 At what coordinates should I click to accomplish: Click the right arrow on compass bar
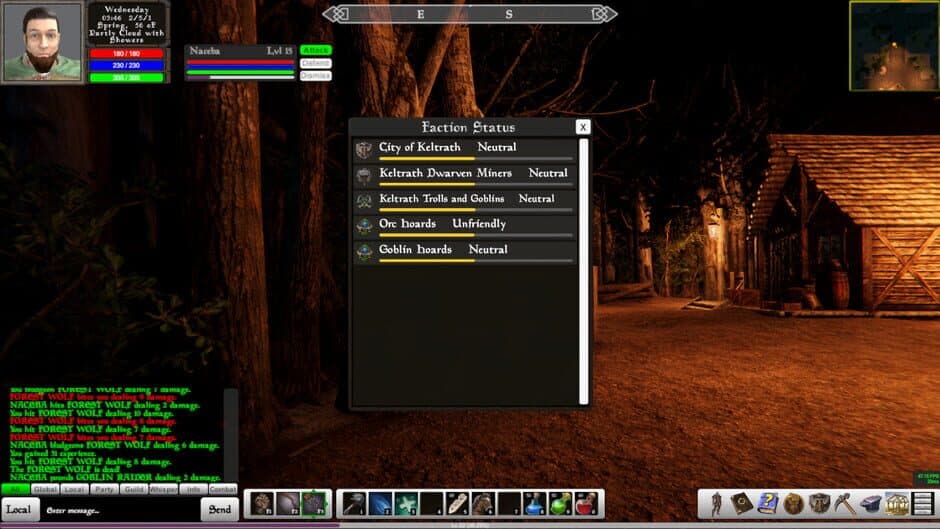[x=604, y=14]
